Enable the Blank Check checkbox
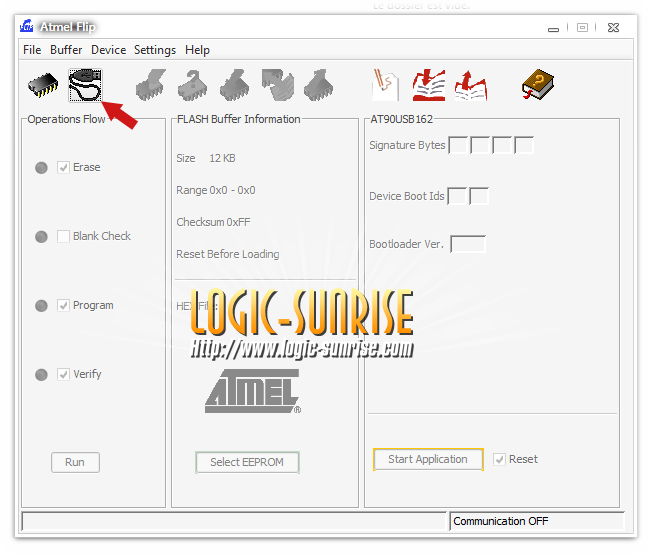This screenshot has height=554, width=649. click(63, 236)
